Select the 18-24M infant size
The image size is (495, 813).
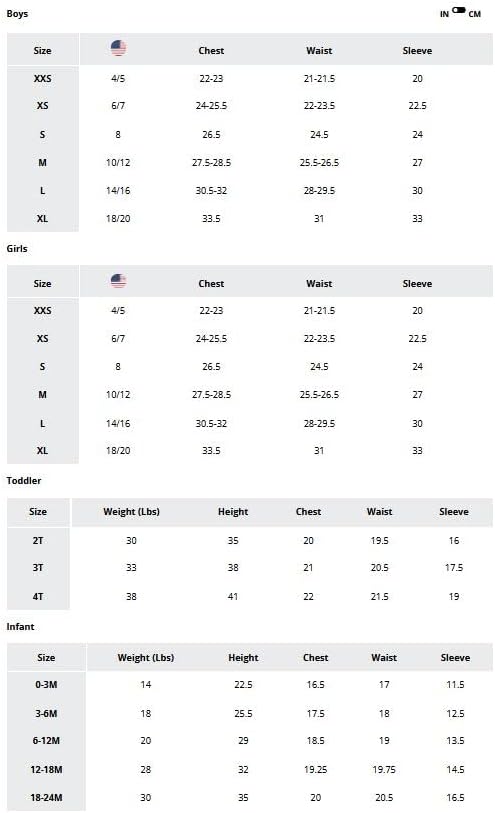click(x=46, y=798)
